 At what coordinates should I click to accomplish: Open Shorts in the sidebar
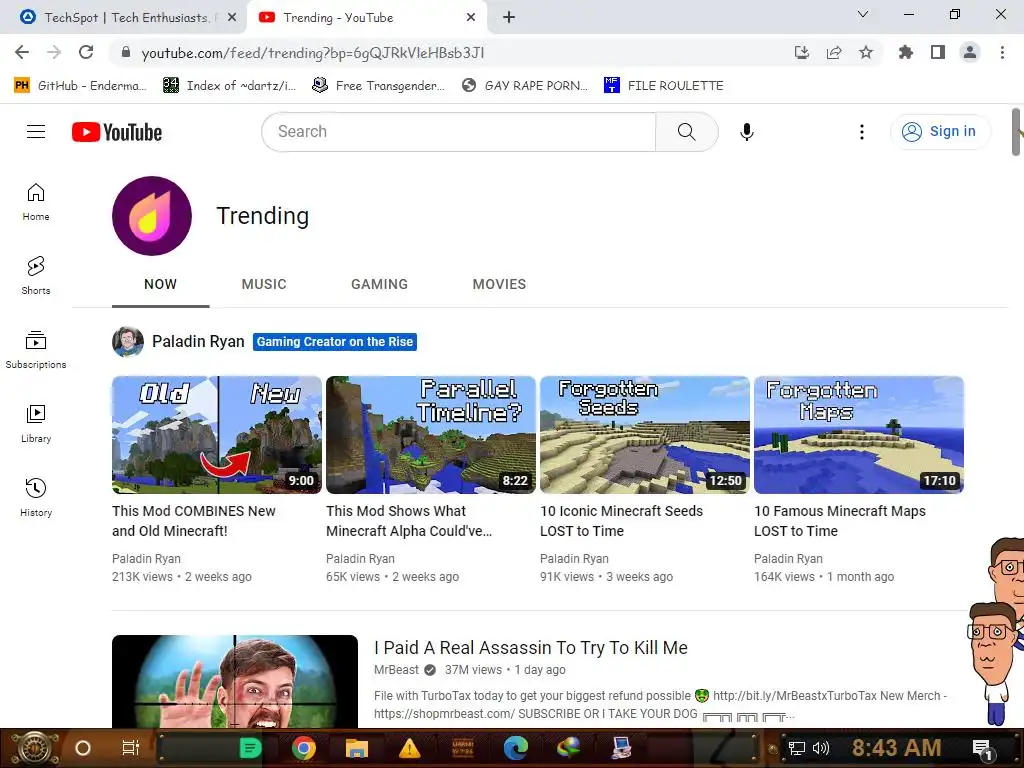pos(36,276)
